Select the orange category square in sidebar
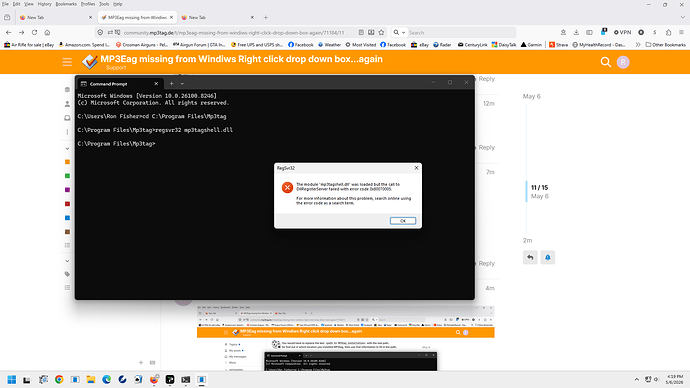 tap(67, 162)
